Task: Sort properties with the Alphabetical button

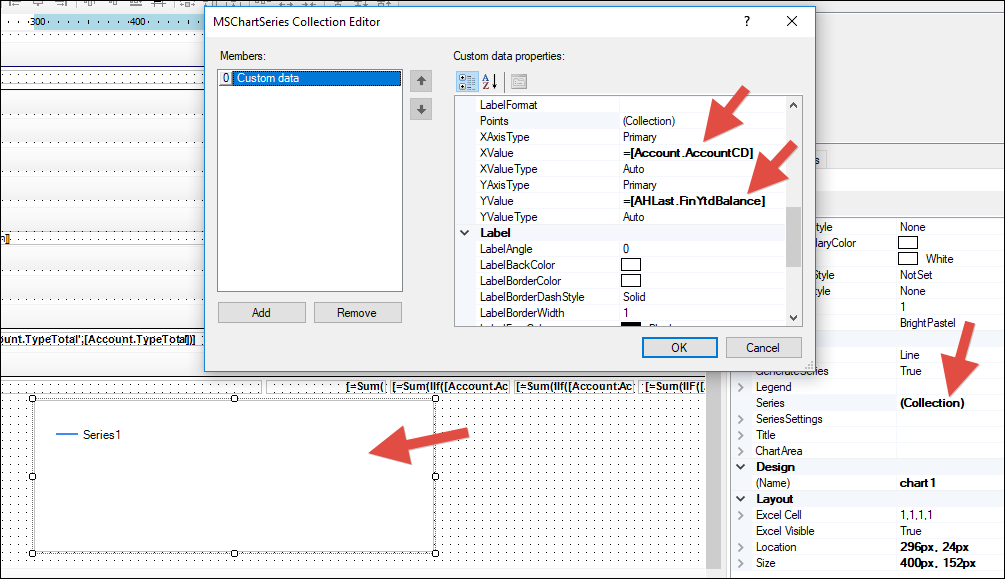Action: pyautogui.click(x=490, y=82)
